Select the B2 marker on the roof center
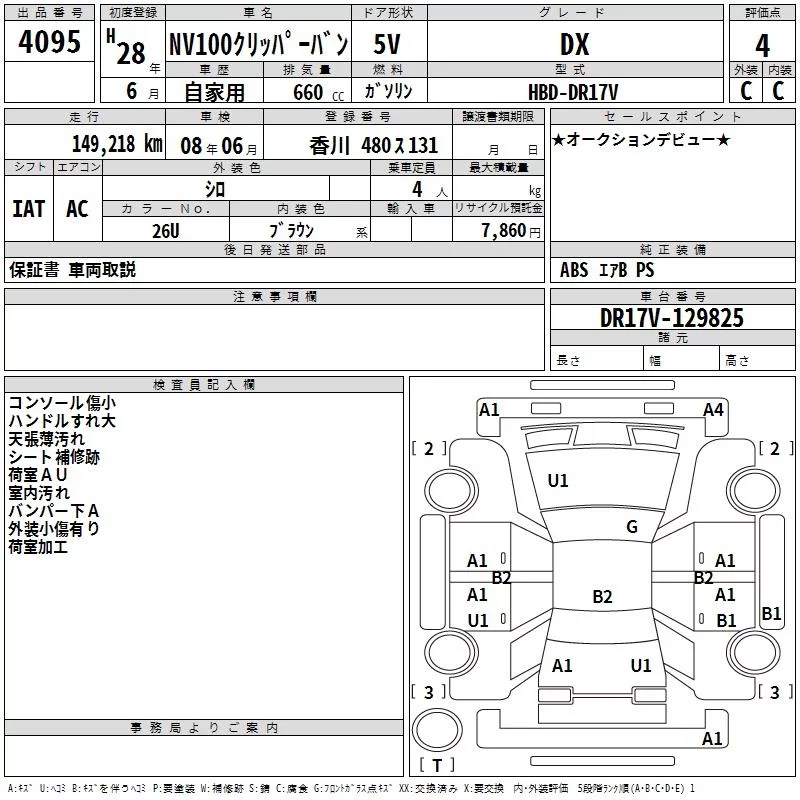 tap(602, 597)
